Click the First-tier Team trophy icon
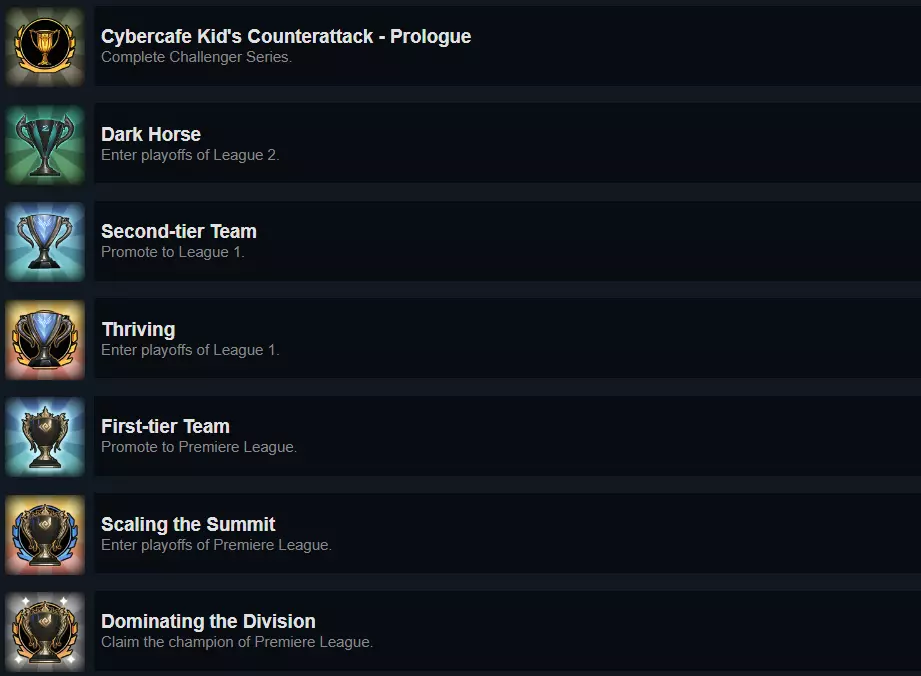The width and height of the screenshot is (921, 676). click(45, 436)
